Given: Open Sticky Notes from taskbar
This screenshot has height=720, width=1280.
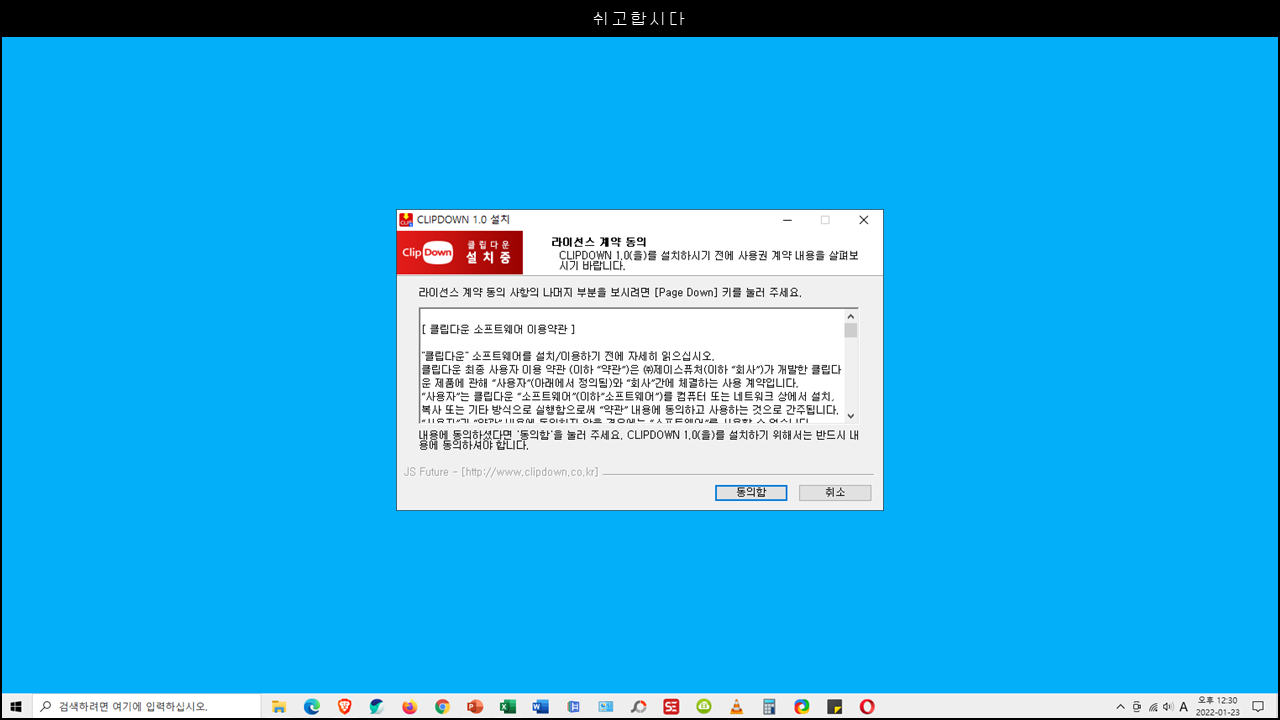Looking at the screenshot, I should click(x=834, y=706).
